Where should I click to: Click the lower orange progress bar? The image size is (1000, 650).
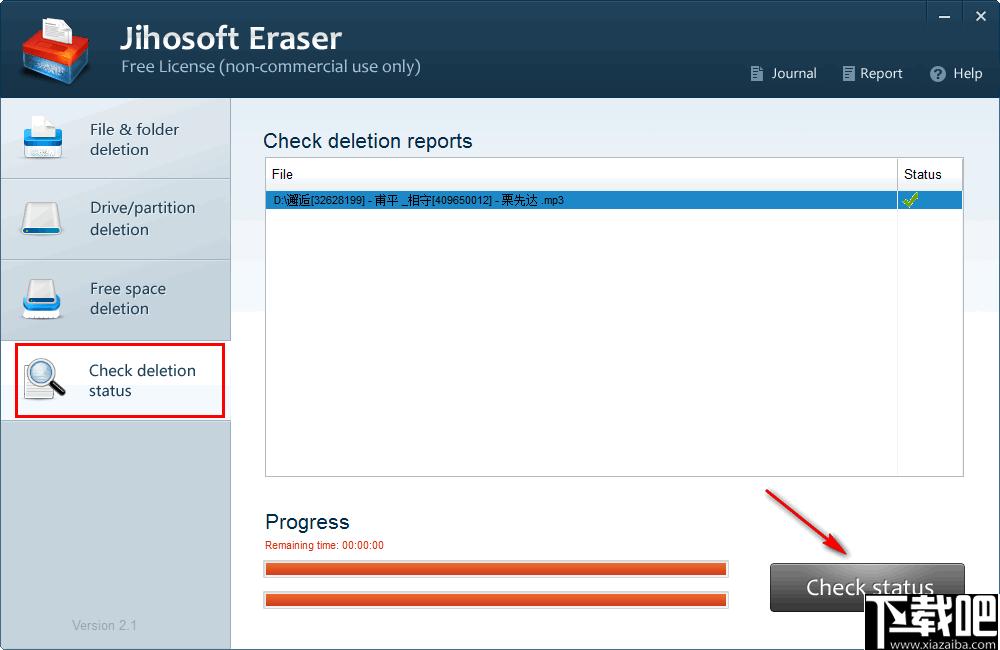point(496,600)
